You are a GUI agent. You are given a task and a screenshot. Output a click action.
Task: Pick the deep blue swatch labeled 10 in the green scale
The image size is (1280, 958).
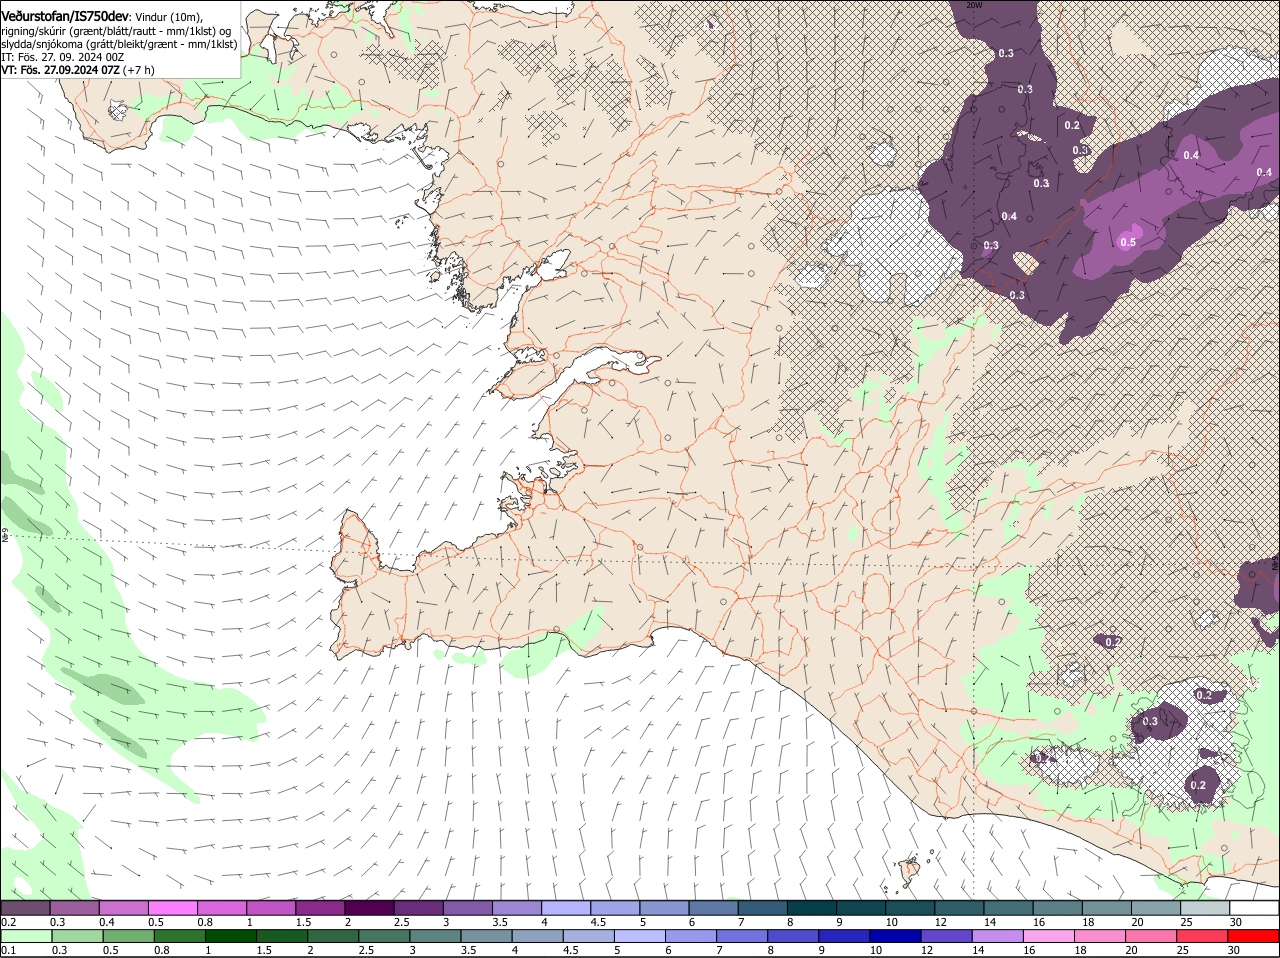894,936
